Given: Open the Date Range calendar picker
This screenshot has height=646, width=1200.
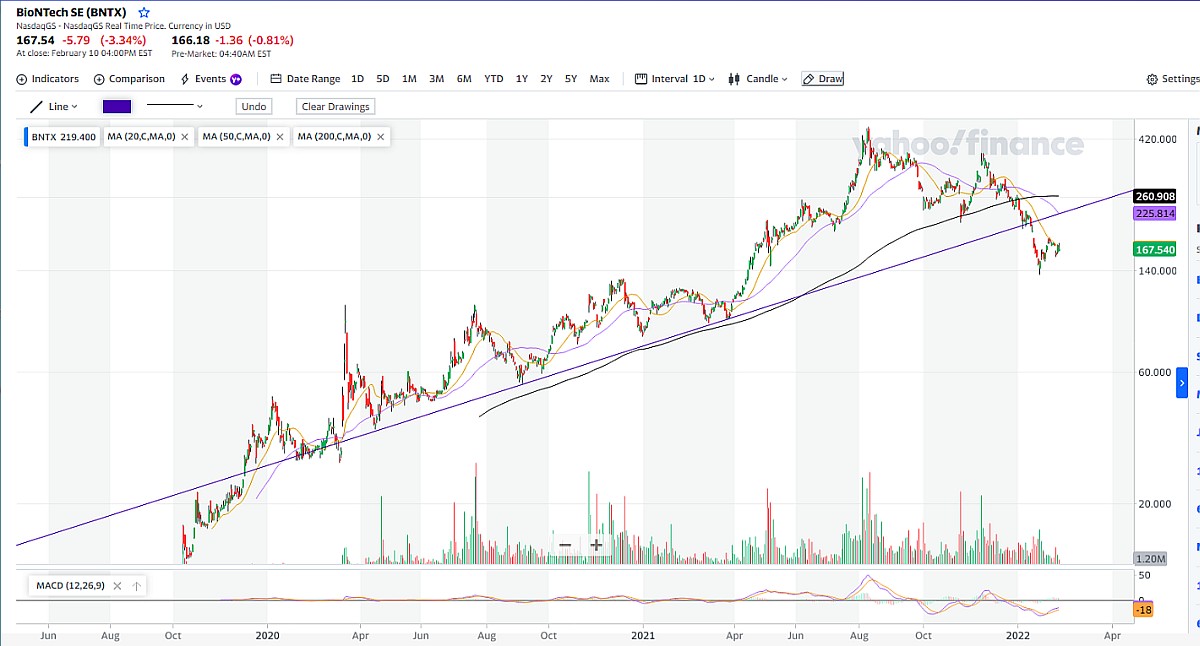Looking at the screenshot, I should pyautogui.click(x=305, y=78).
